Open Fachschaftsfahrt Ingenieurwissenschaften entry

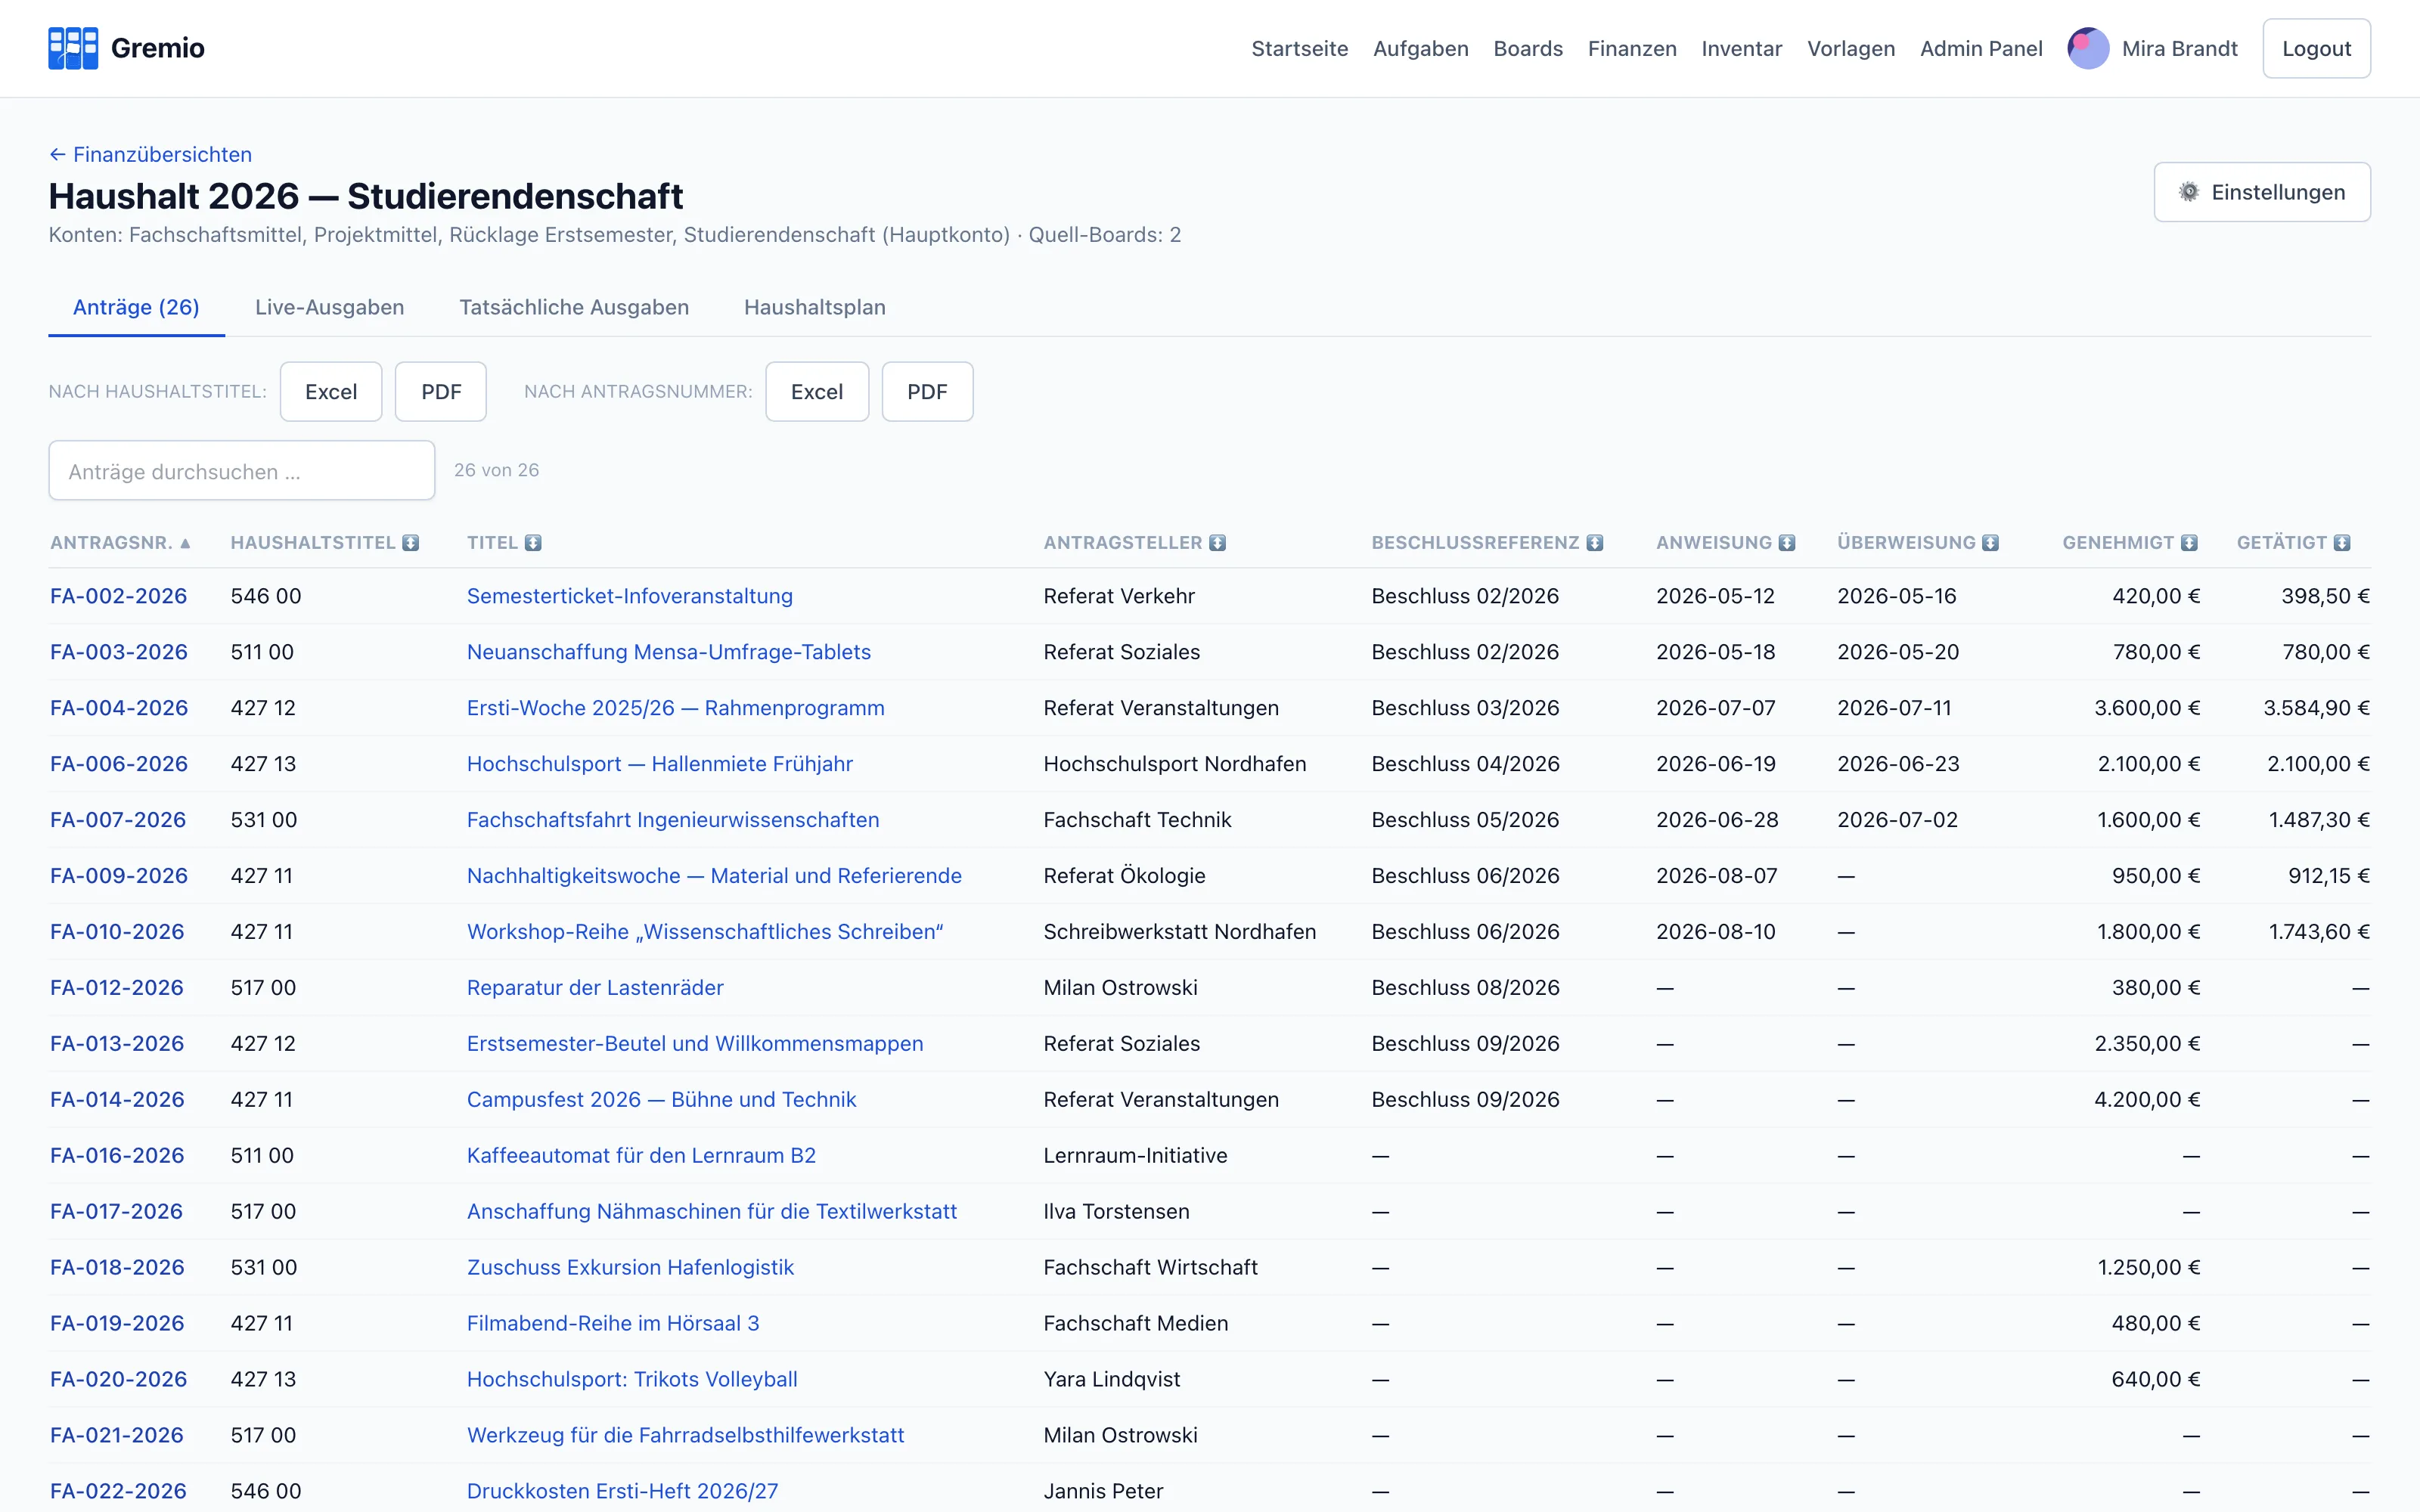click(673, 820)
